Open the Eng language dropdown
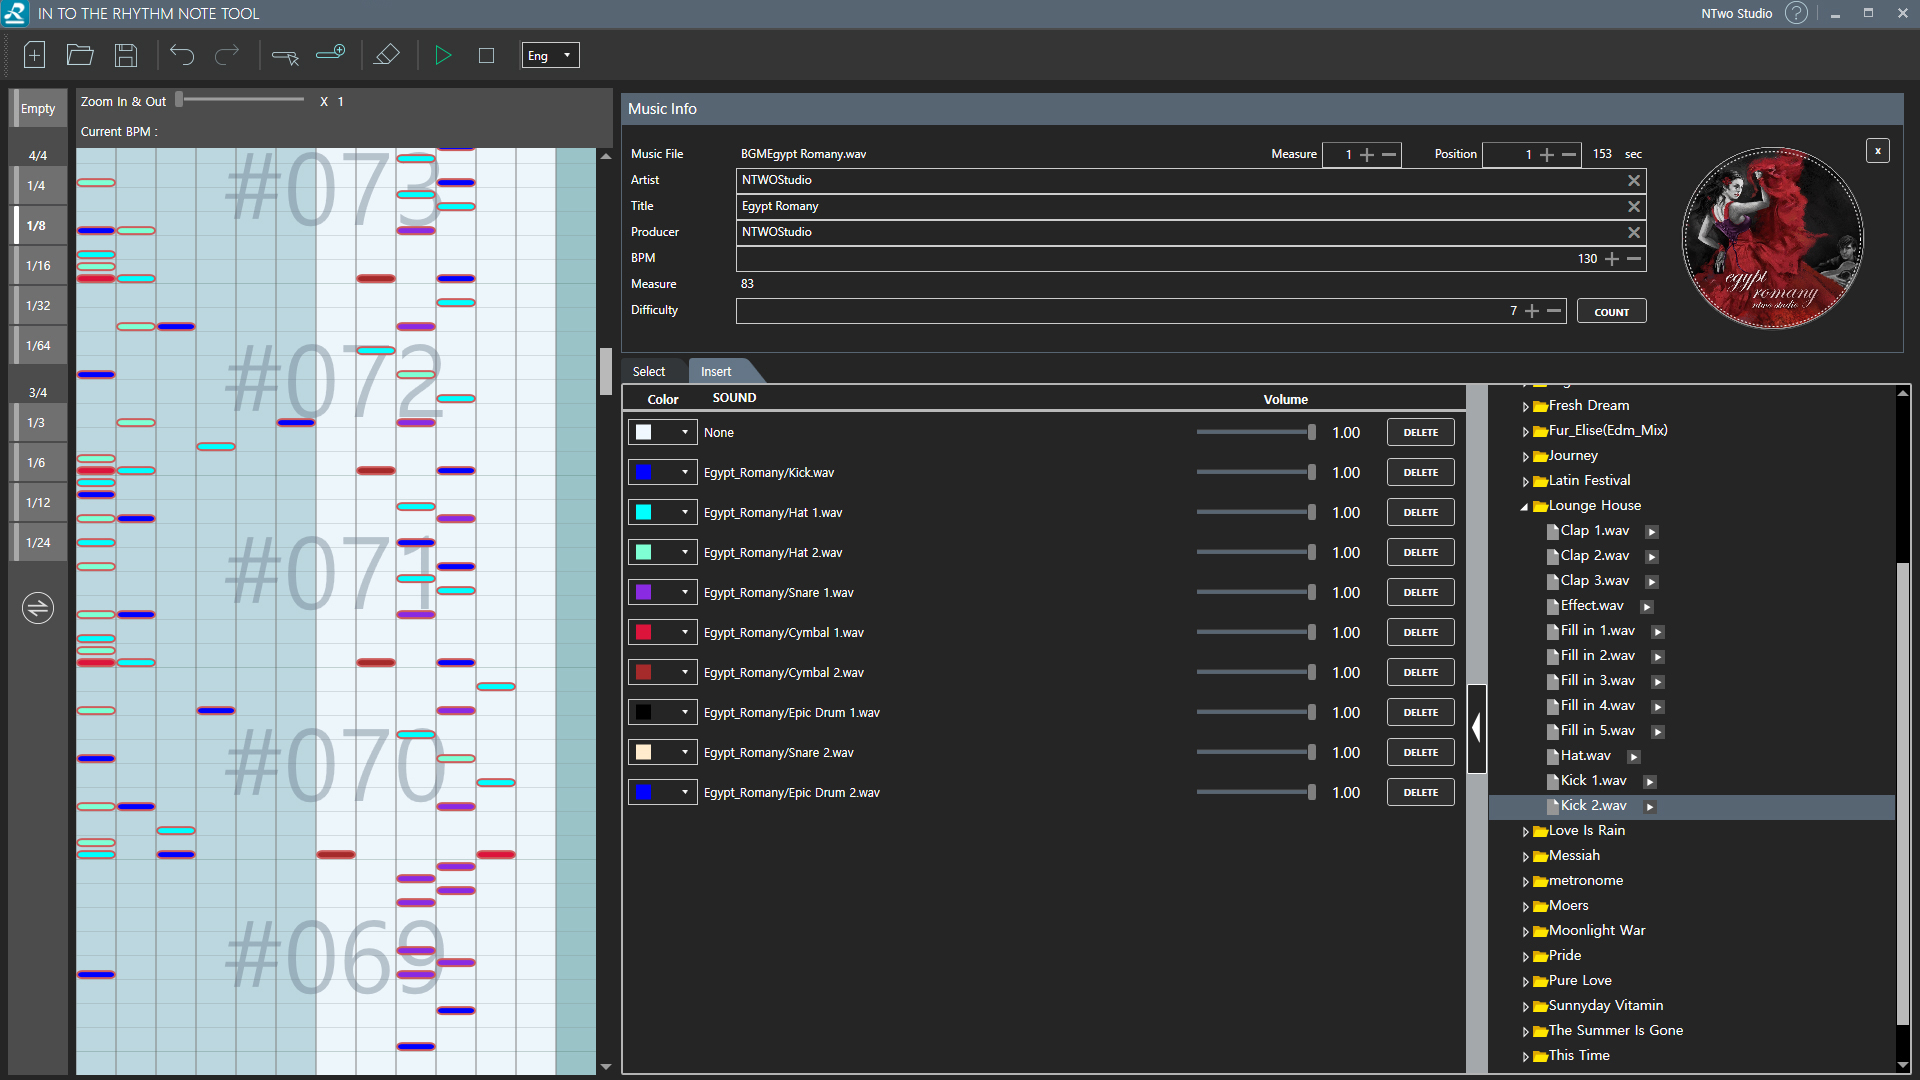 [x=550, y=56]
